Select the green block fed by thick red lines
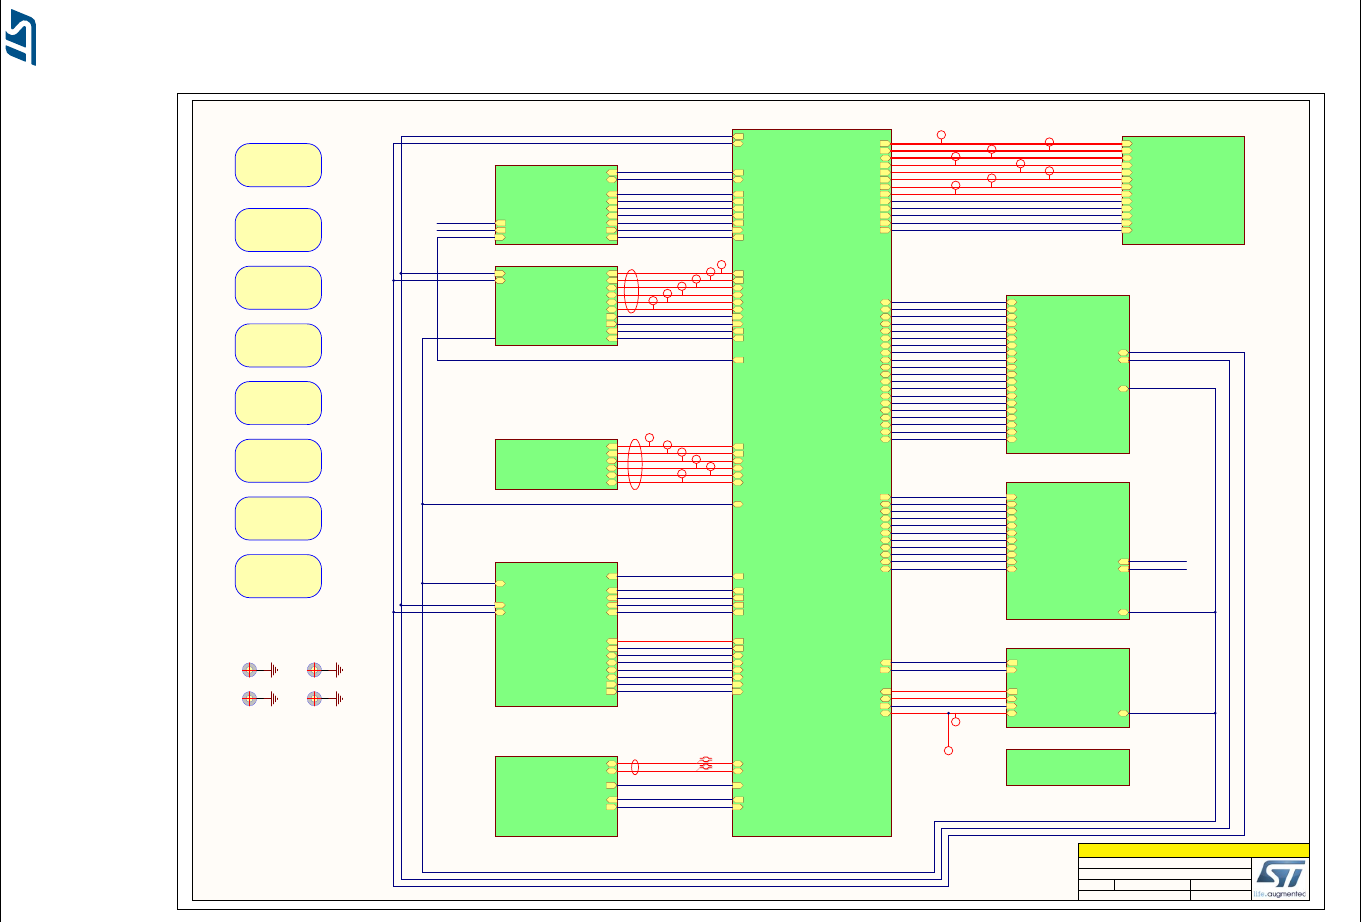The width and height of the screenshot is (1361, 922). [x=1183, y=190]
